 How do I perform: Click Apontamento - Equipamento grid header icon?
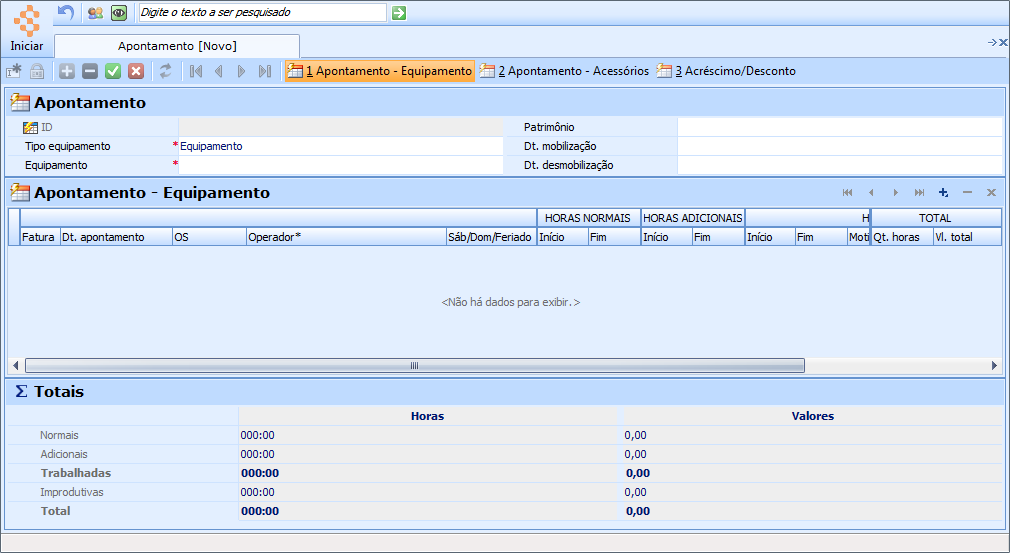click(21, 192)
